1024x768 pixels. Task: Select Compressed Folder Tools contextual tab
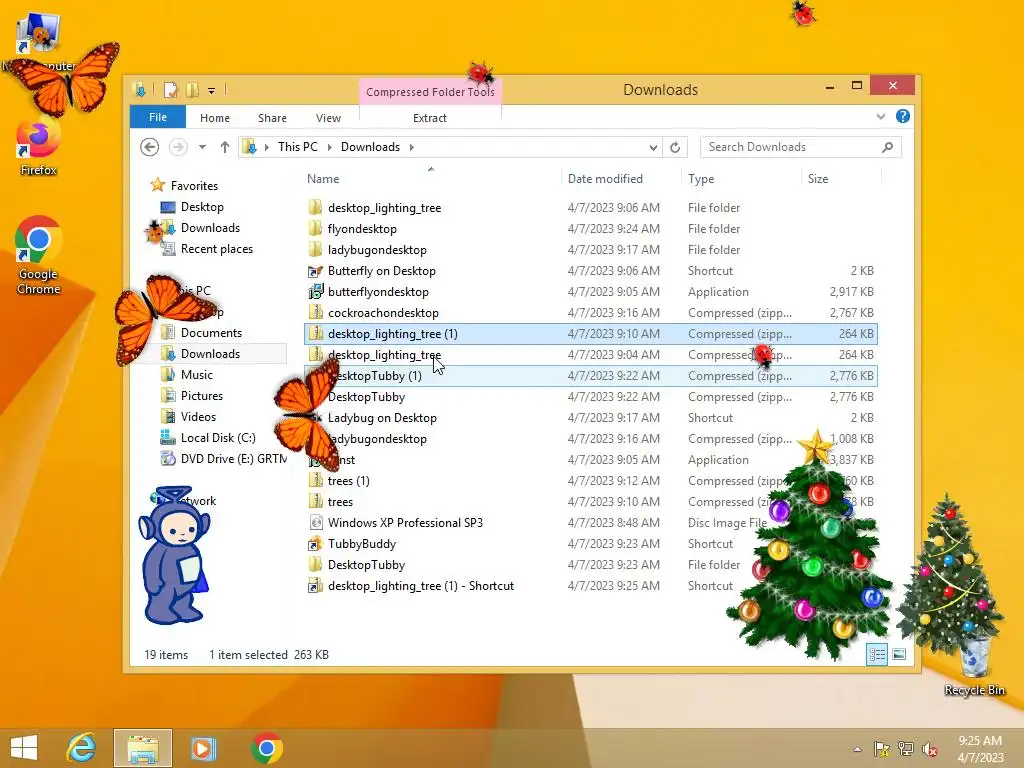pos(430,92)
